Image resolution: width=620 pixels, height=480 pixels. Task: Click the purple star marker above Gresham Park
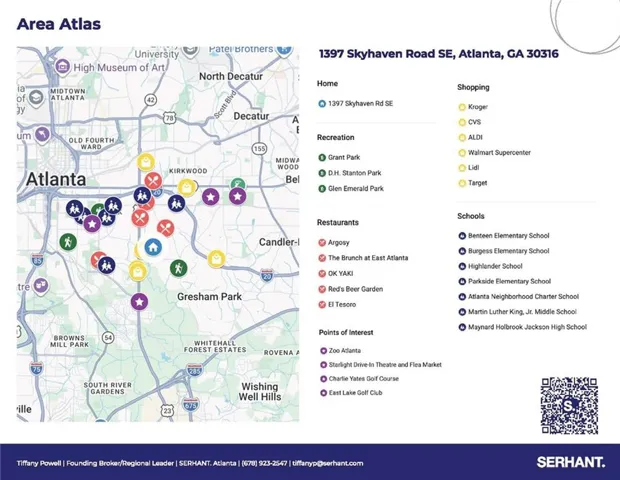[x=139, y=302]
